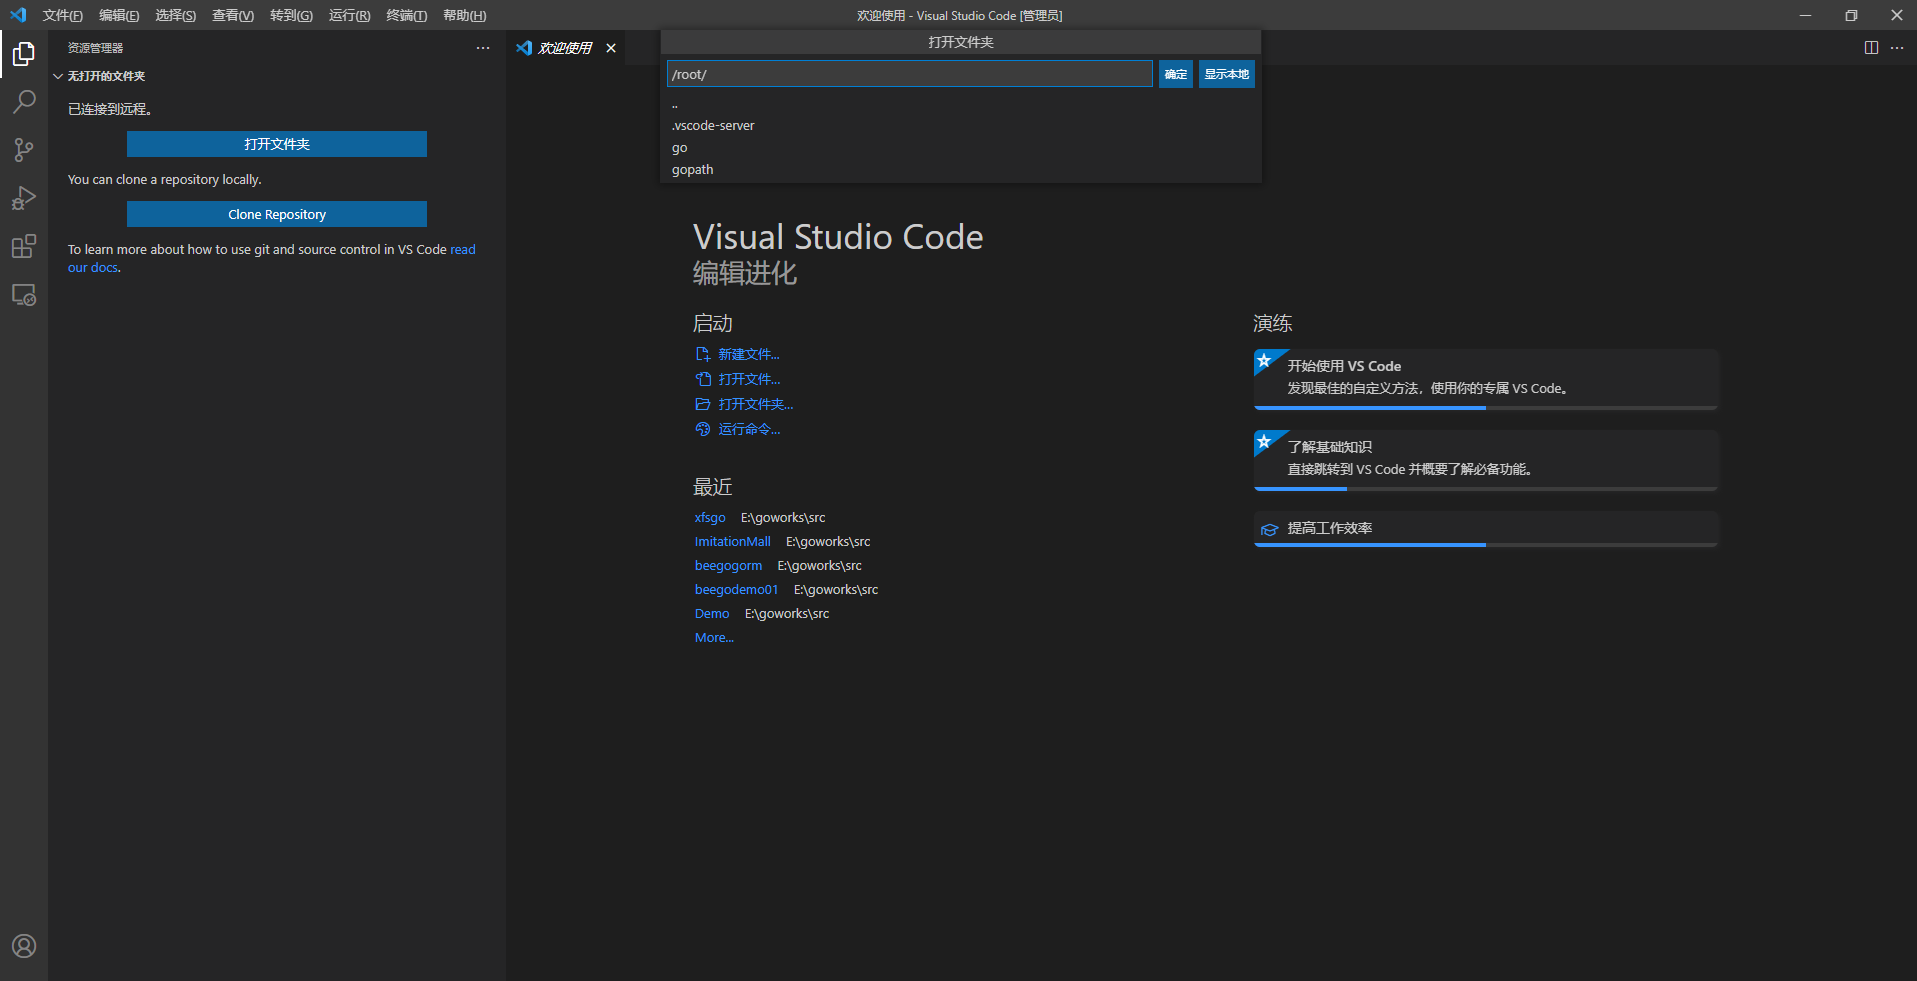Open the 了解基础知识 walkthrough card

coord(1486,460)
